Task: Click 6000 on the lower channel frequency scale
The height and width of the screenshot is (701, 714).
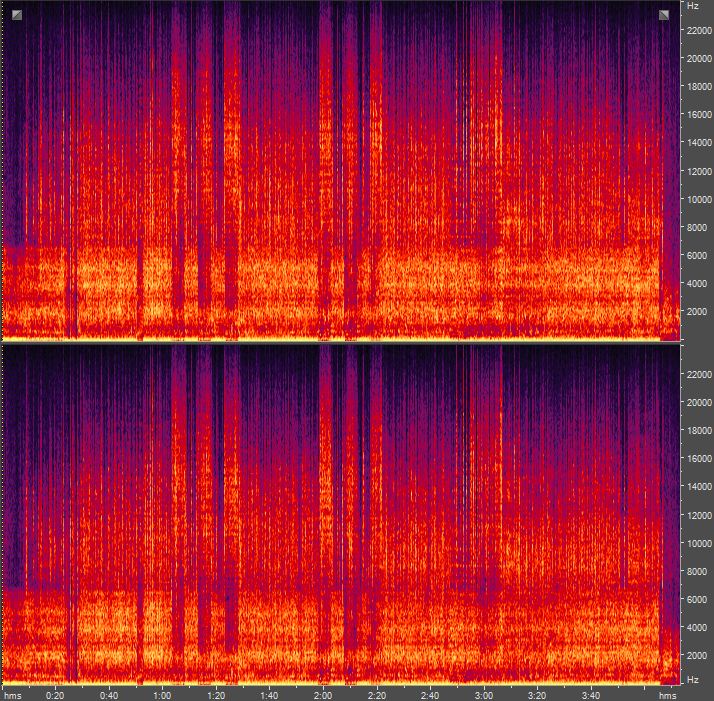Action: coord(697,599)
